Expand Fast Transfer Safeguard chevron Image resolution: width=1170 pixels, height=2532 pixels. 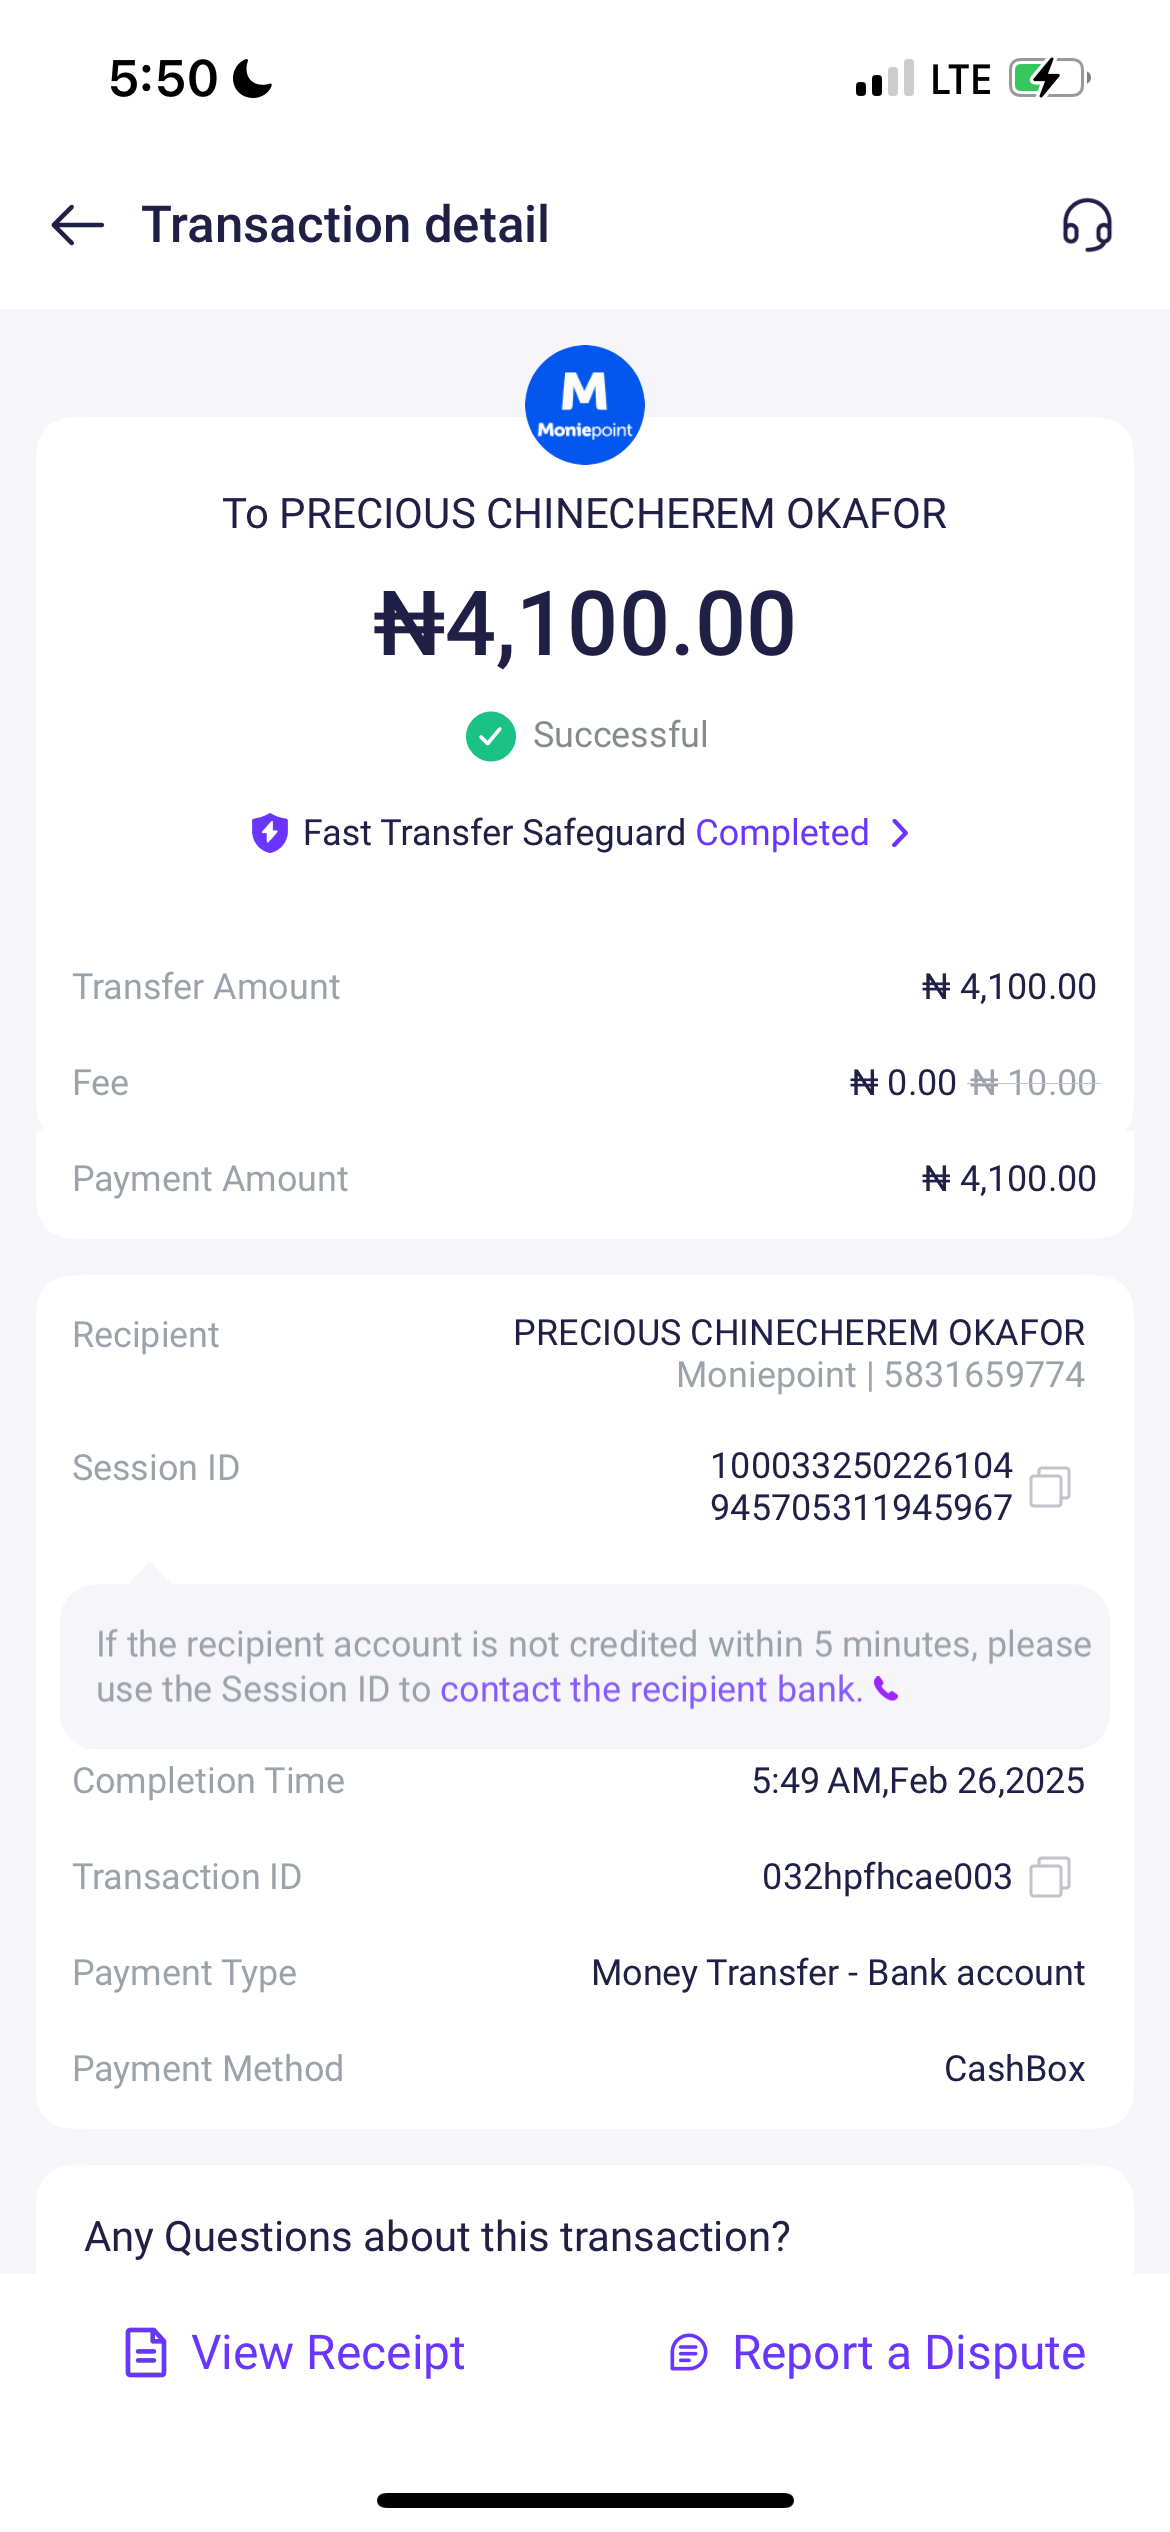(x=900, y=833)
